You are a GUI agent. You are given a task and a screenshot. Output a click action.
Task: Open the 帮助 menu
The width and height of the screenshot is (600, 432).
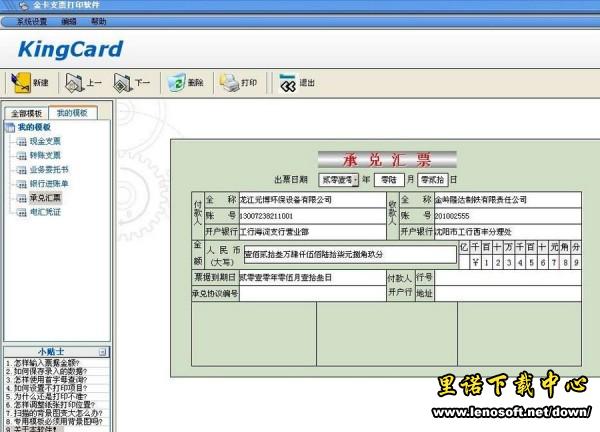tap(98, 21)
